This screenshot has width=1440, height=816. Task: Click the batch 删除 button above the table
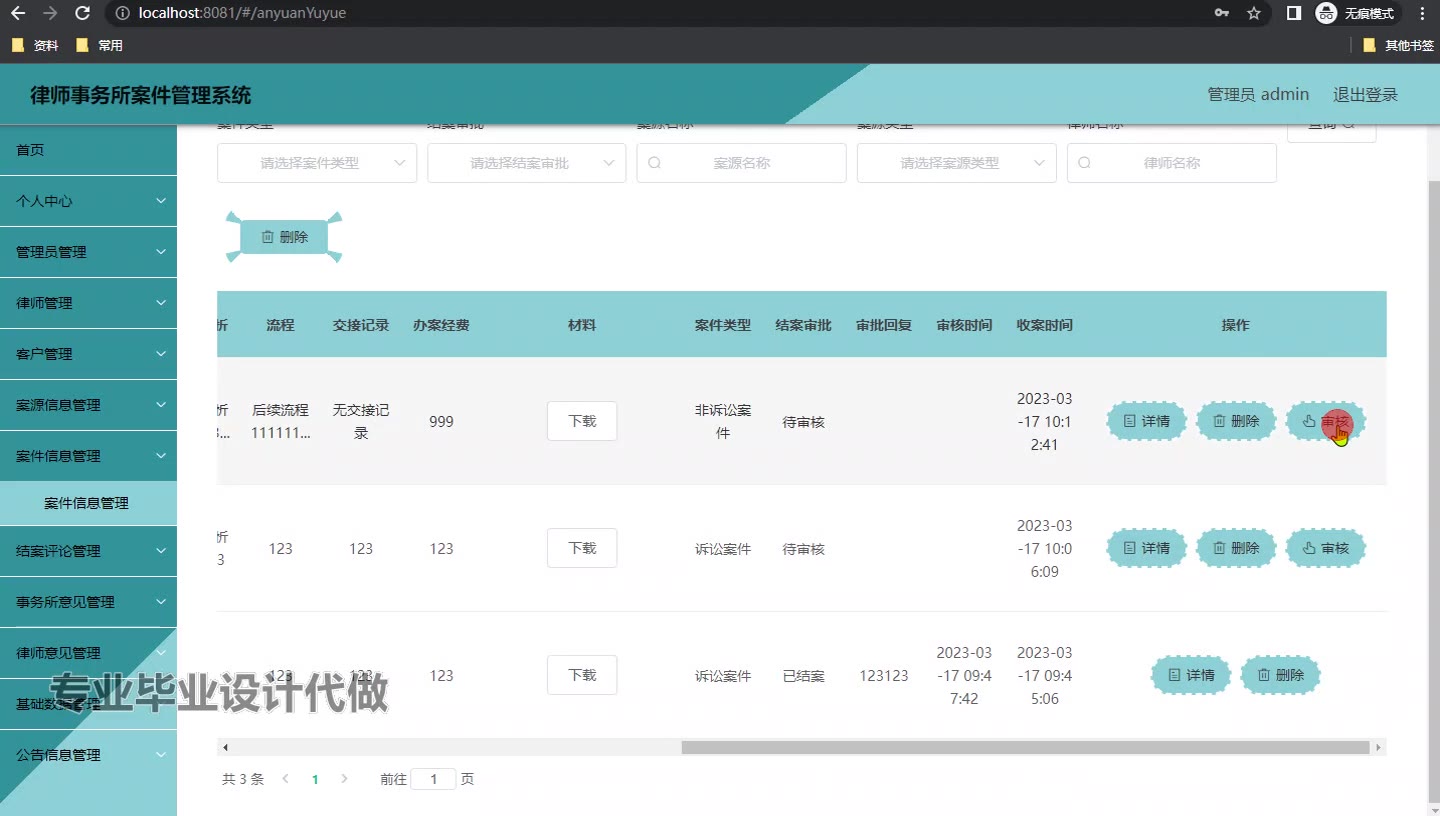(284, 237)
